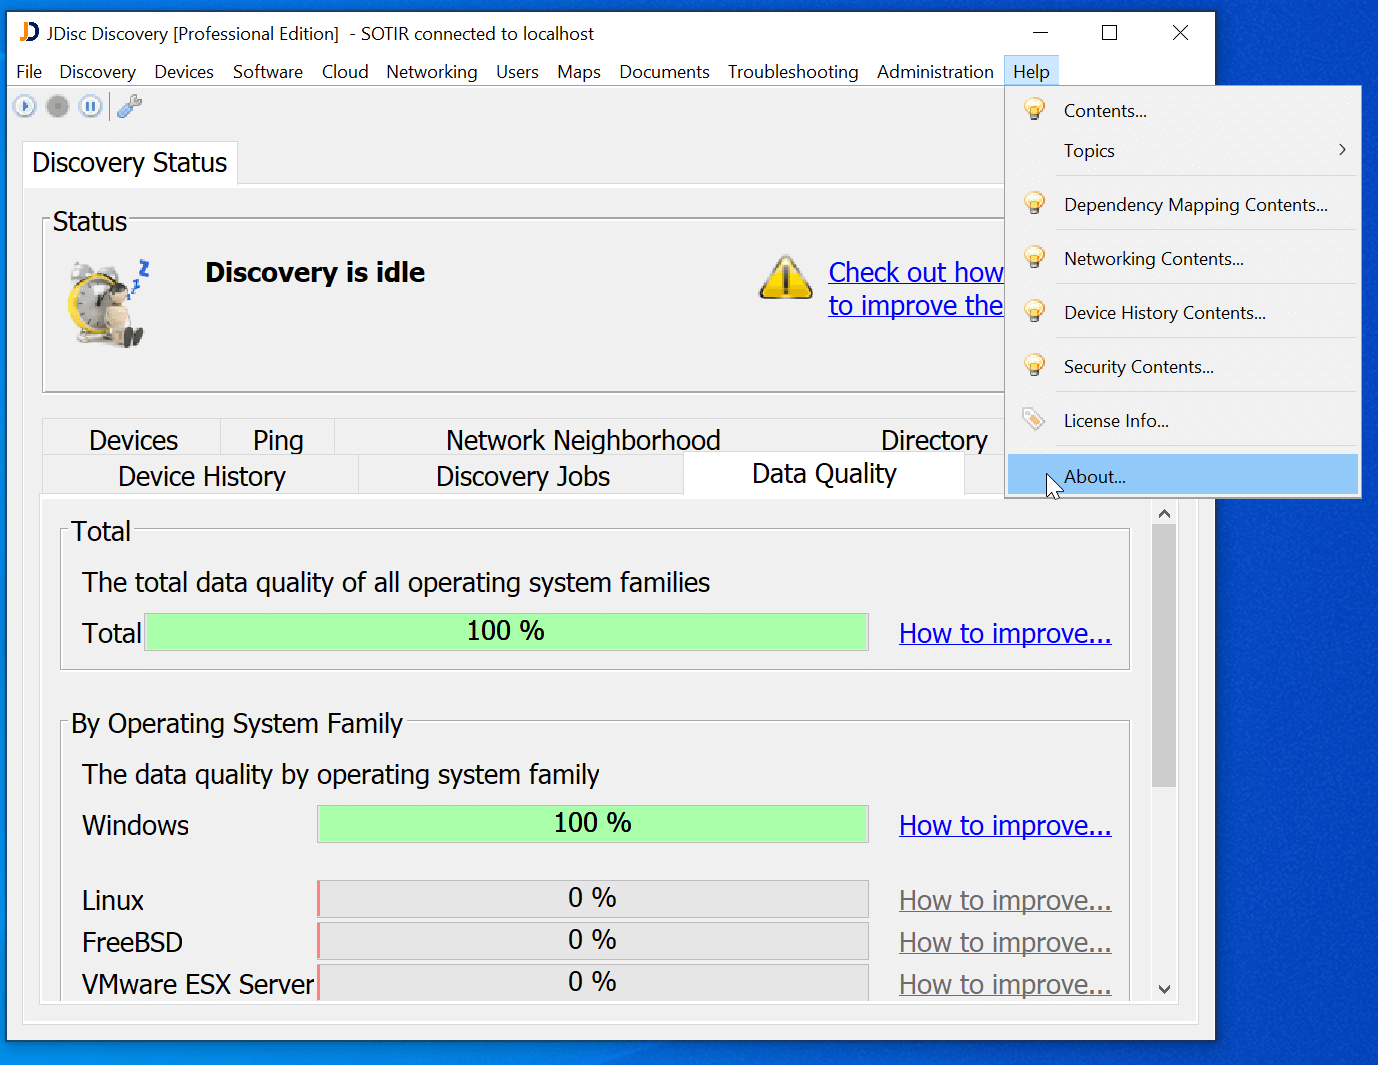Click the lightbulb icon beside Contents
The image size is (1378, 1065).
1034,109
